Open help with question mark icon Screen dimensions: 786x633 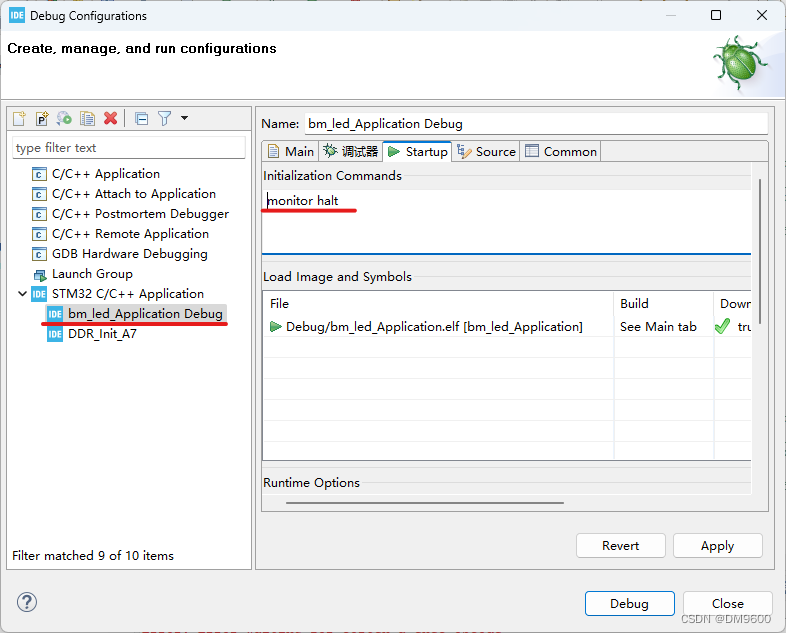point(27,602)
